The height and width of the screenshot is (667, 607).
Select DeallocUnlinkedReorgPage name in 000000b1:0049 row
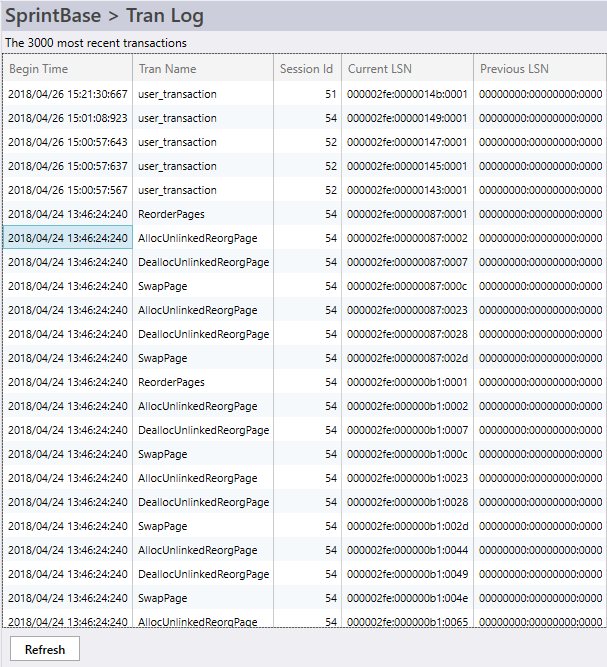203,574
